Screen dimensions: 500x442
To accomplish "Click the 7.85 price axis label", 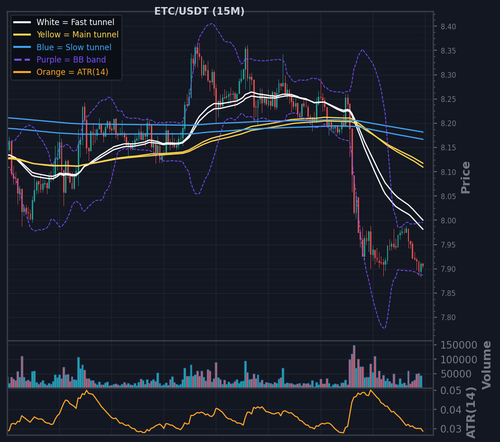I will click(x=448, y=293).
